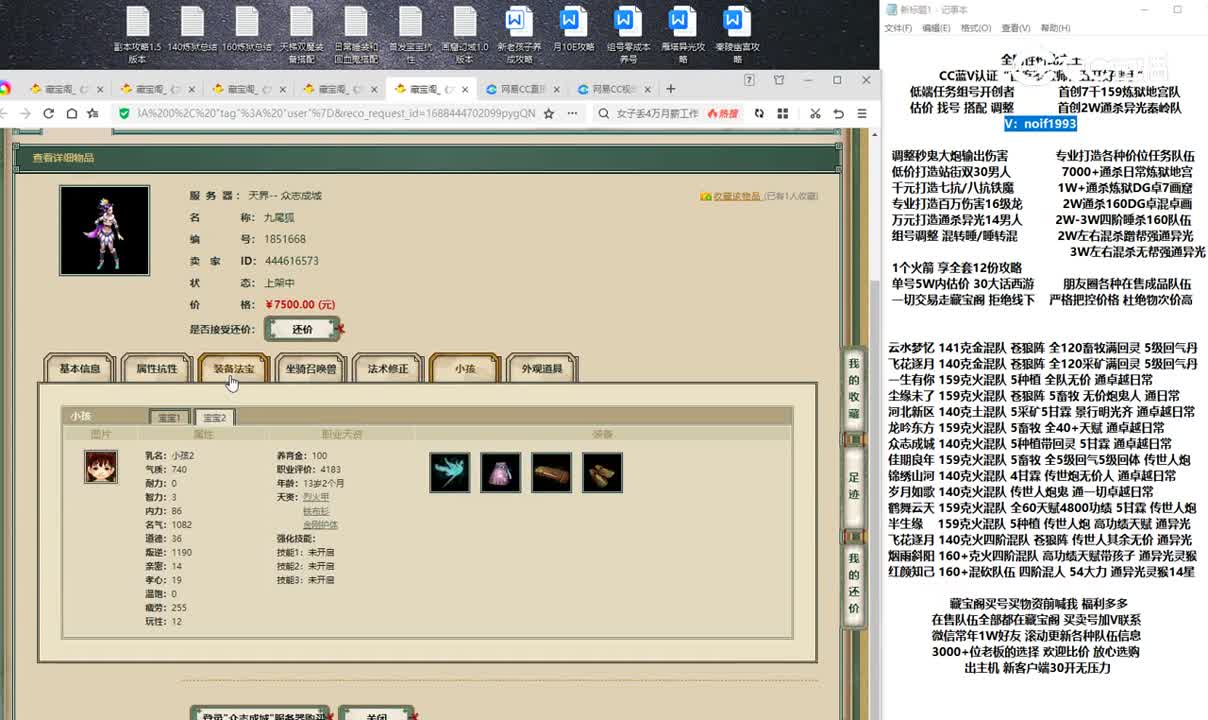Click the scissors screenshot tool icon
Viewport: 1208px width, 720px height.
pyautogui.click(x=815, y=114)
